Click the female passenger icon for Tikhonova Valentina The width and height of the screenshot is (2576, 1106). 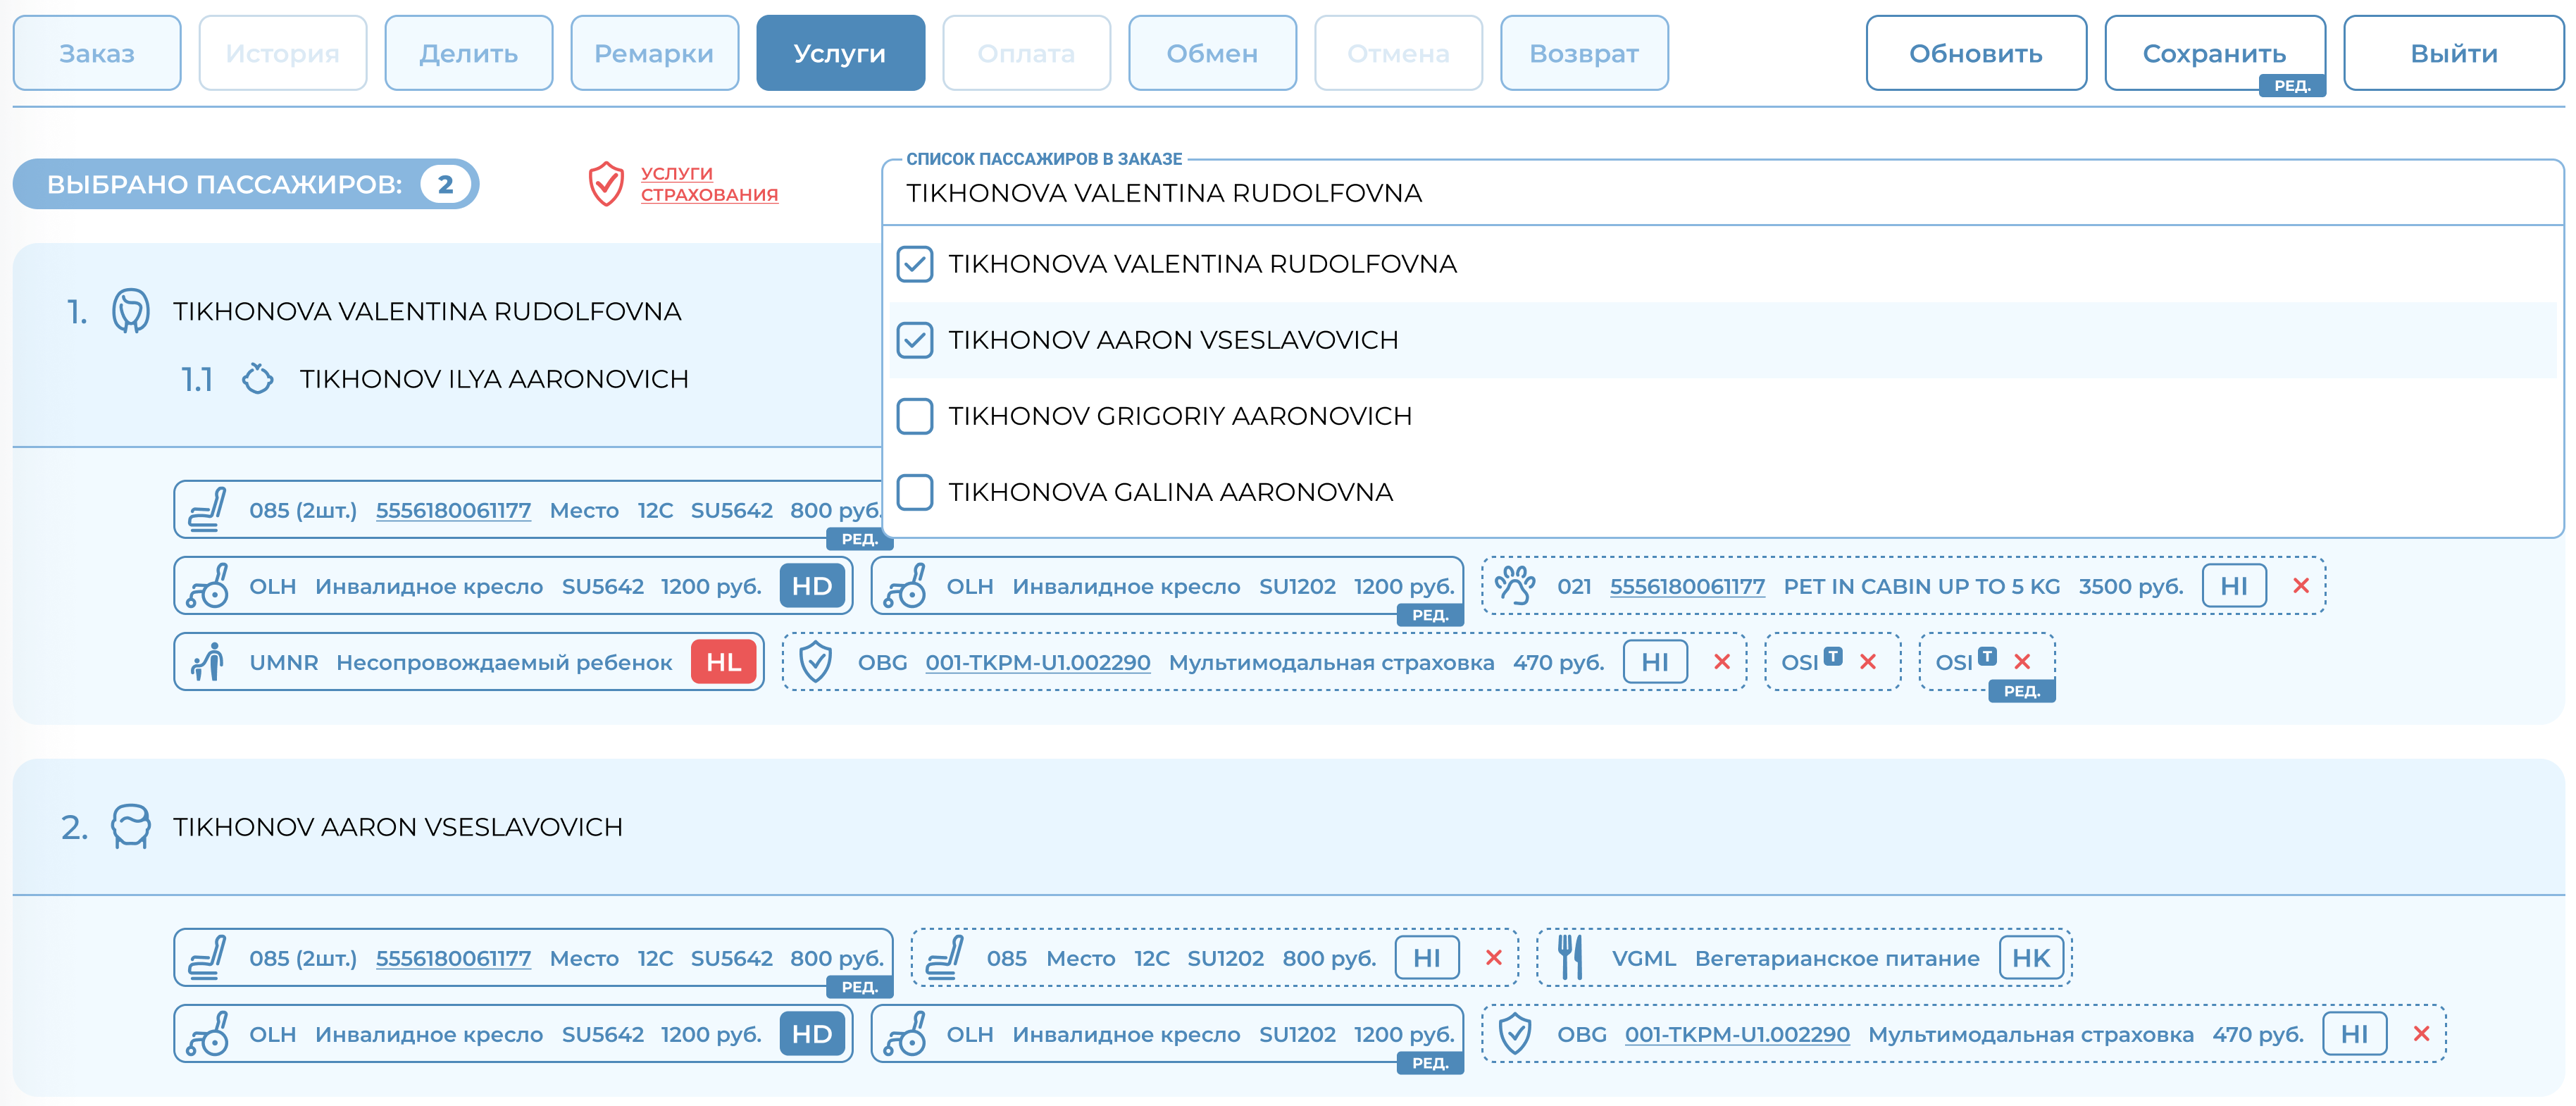130,311
